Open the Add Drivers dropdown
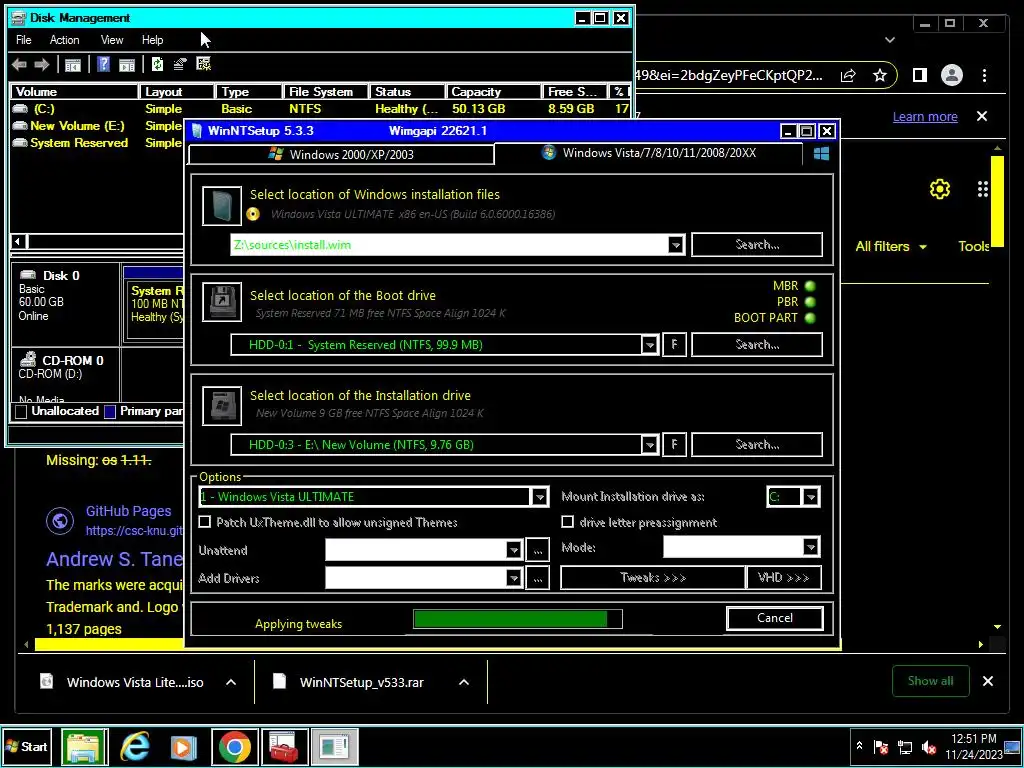 pyautogui.click(x=514, y=578)
